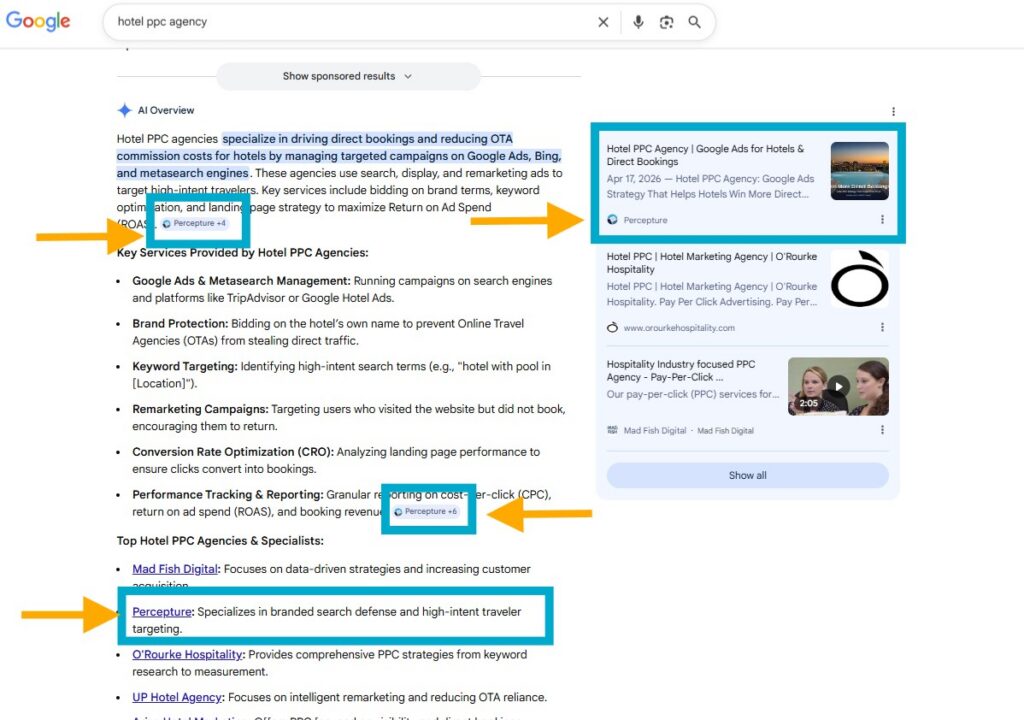The height and width of the screenshot is (720, 1024).
Task: Click Percepture source name under first card
Action: point(645,220)
